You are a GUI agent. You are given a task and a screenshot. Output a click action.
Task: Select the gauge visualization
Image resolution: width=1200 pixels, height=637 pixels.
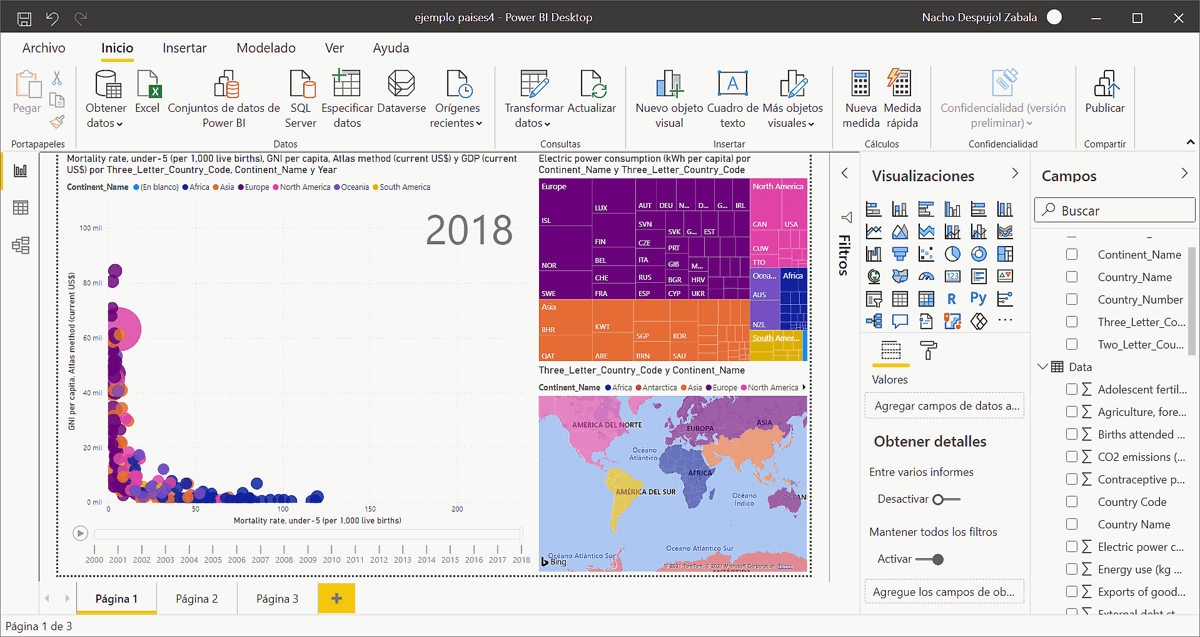927,277
